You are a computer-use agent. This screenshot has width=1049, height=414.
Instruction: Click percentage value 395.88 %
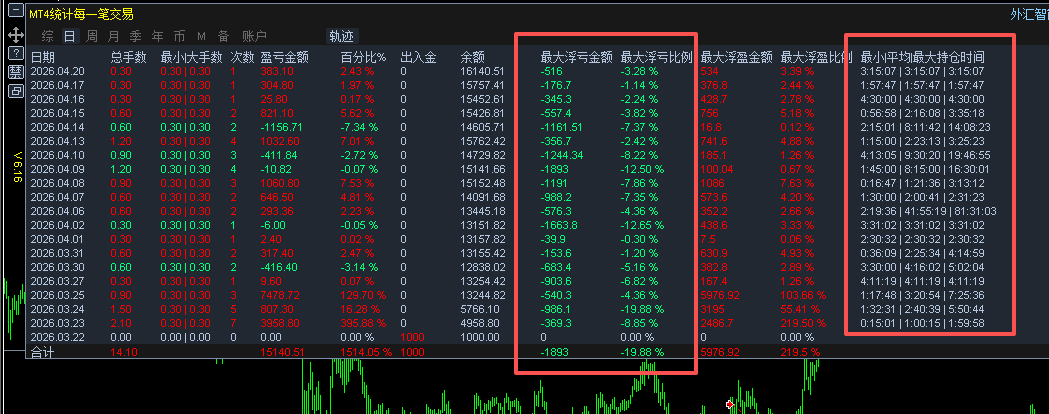point(364,324)
